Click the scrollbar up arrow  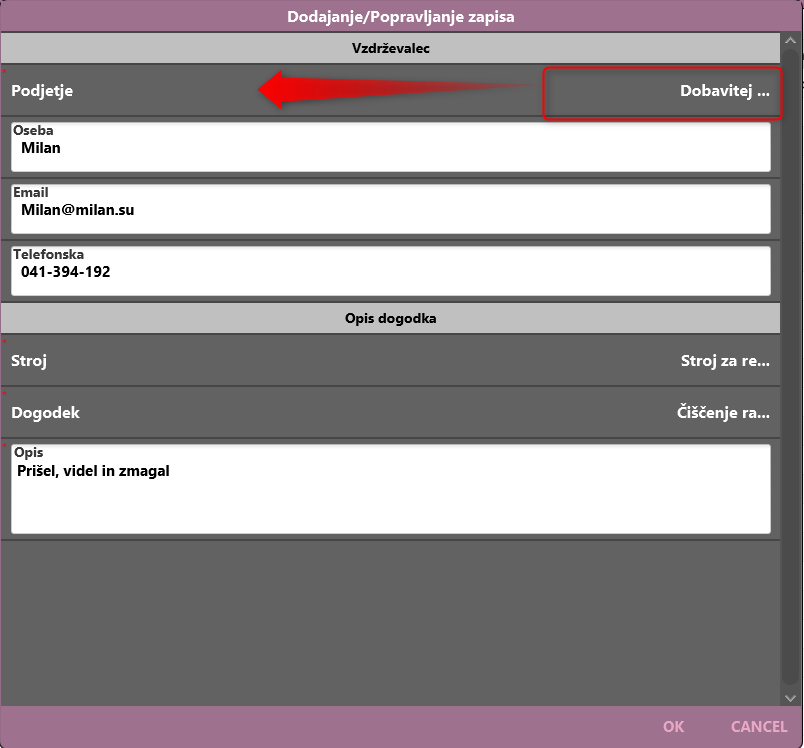coord(790,41)
